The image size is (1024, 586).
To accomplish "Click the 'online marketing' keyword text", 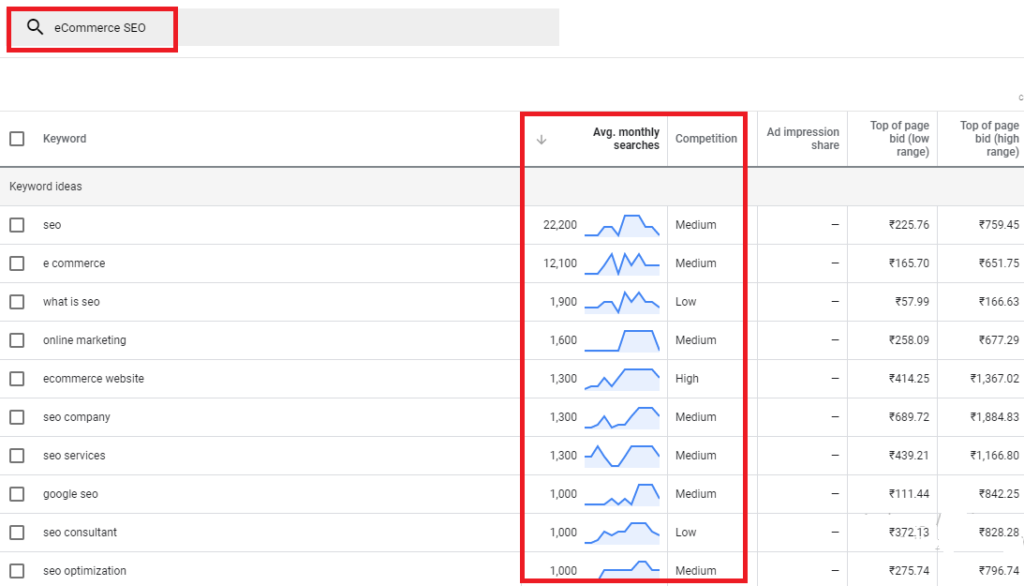I will (x=85, y=340).
